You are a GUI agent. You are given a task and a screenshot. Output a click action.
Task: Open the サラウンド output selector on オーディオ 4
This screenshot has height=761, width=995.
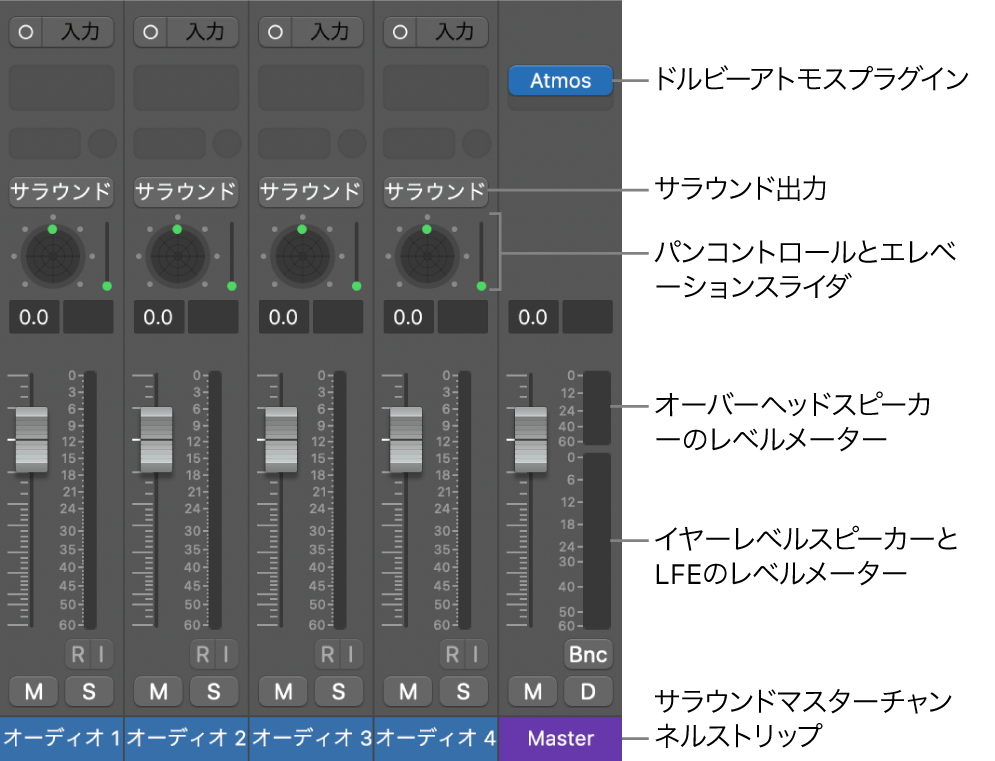point(435,192)
